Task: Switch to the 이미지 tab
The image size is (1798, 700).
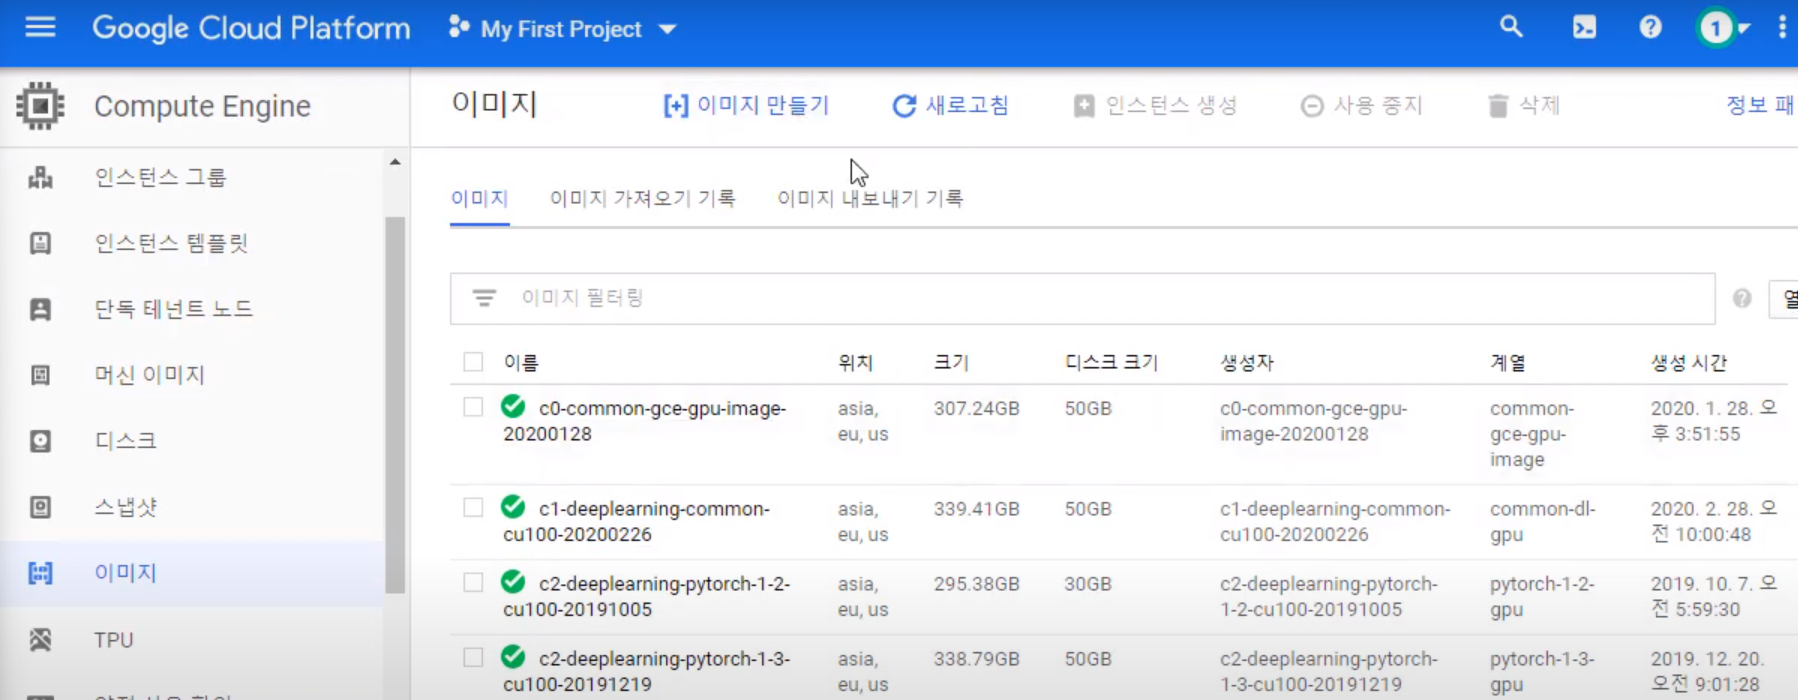Action: (x=479, y=198)
